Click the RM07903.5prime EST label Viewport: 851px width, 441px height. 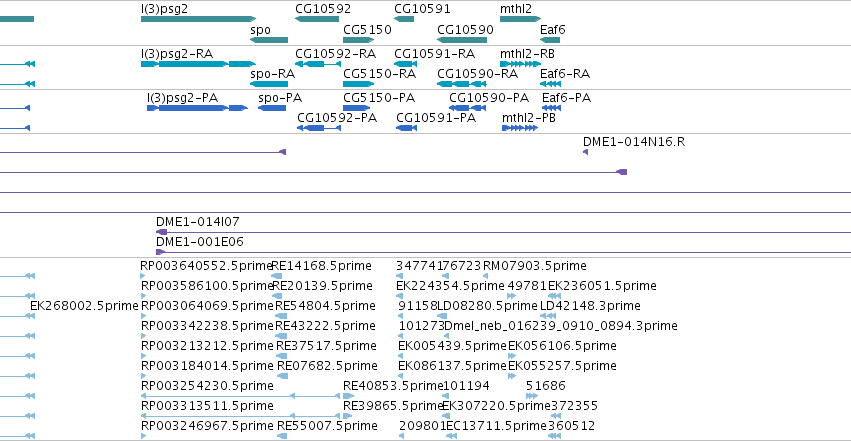[x=535, y=266]
